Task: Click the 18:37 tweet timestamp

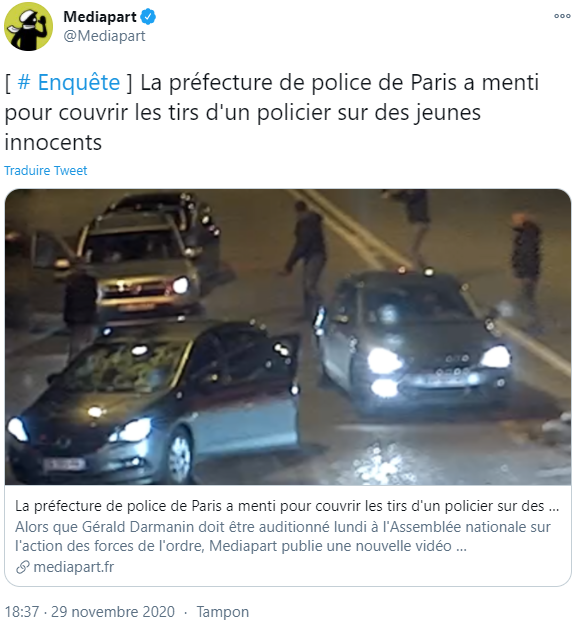Action: (22, 612)
